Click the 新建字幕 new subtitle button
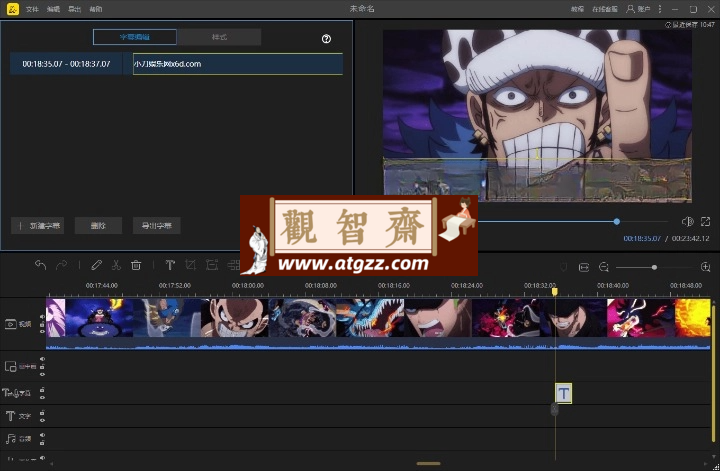720x471 pixels. point(38,225)
